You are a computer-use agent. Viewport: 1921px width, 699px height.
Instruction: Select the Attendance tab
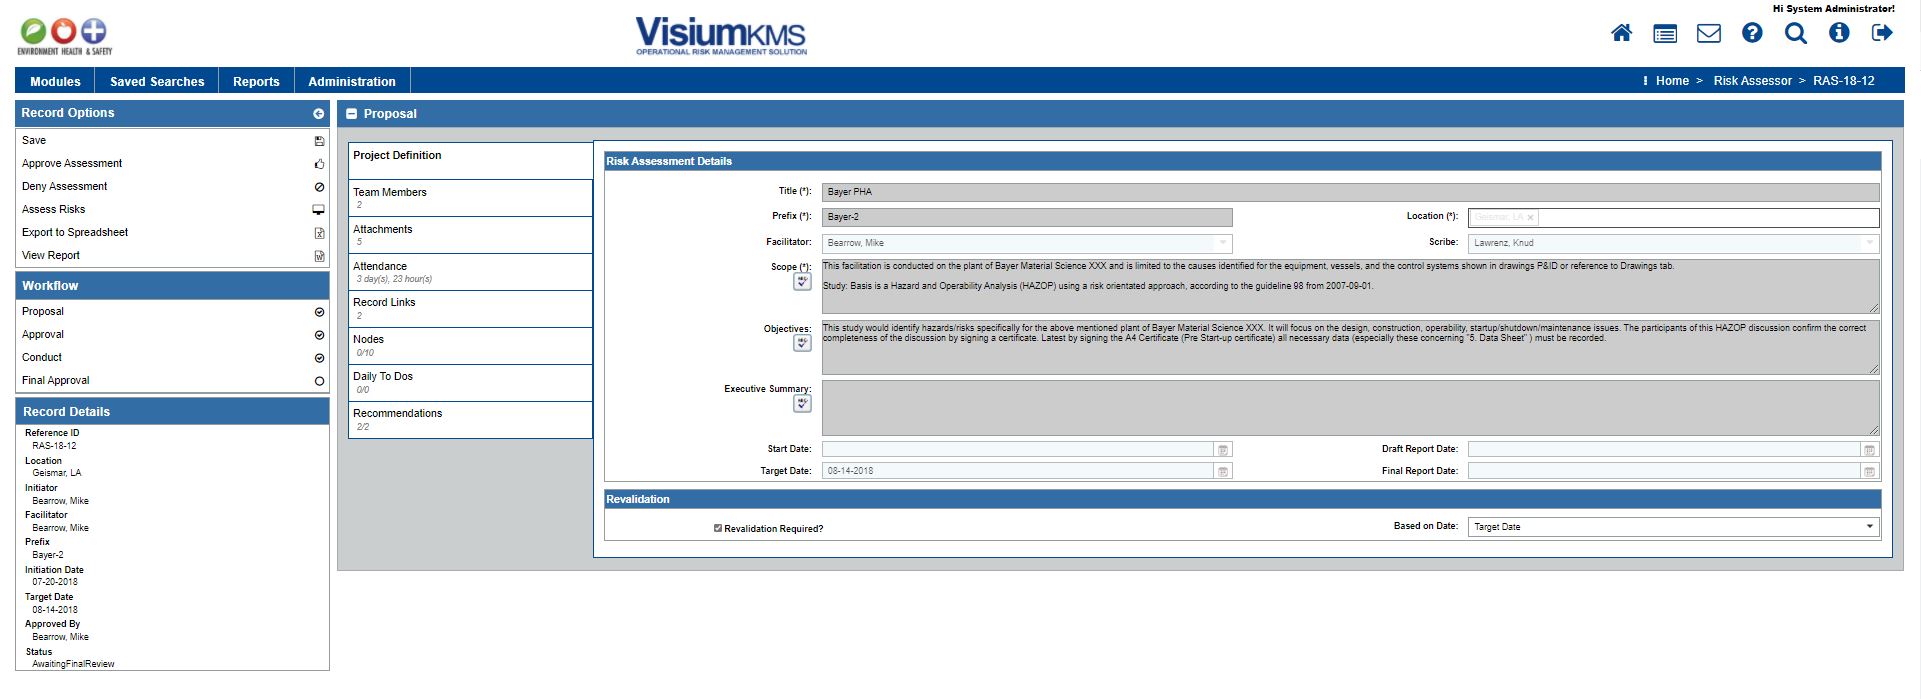470,272
